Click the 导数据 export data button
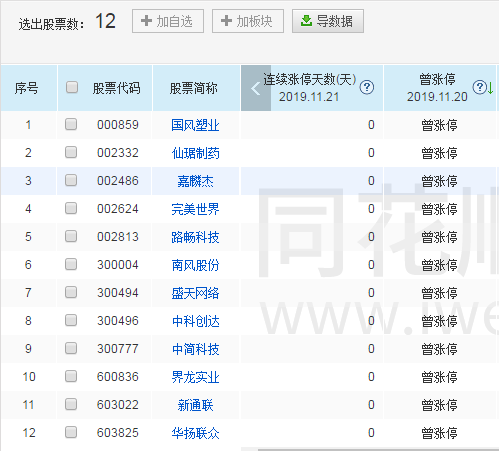Viewport: 499px width, 451px height. tap(328, 21)
